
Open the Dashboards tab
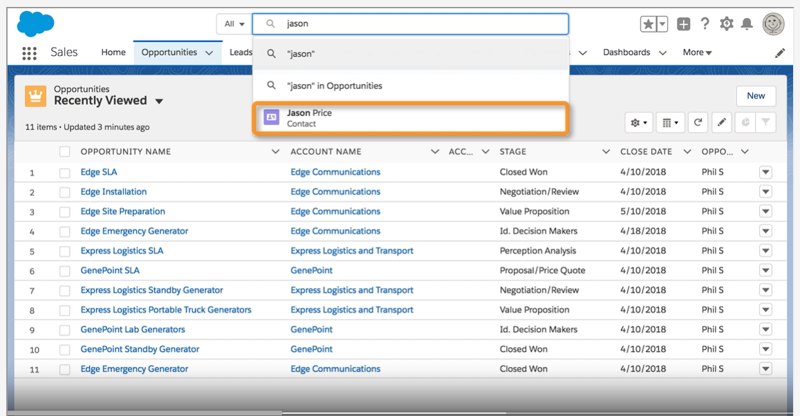pos(627,52)
